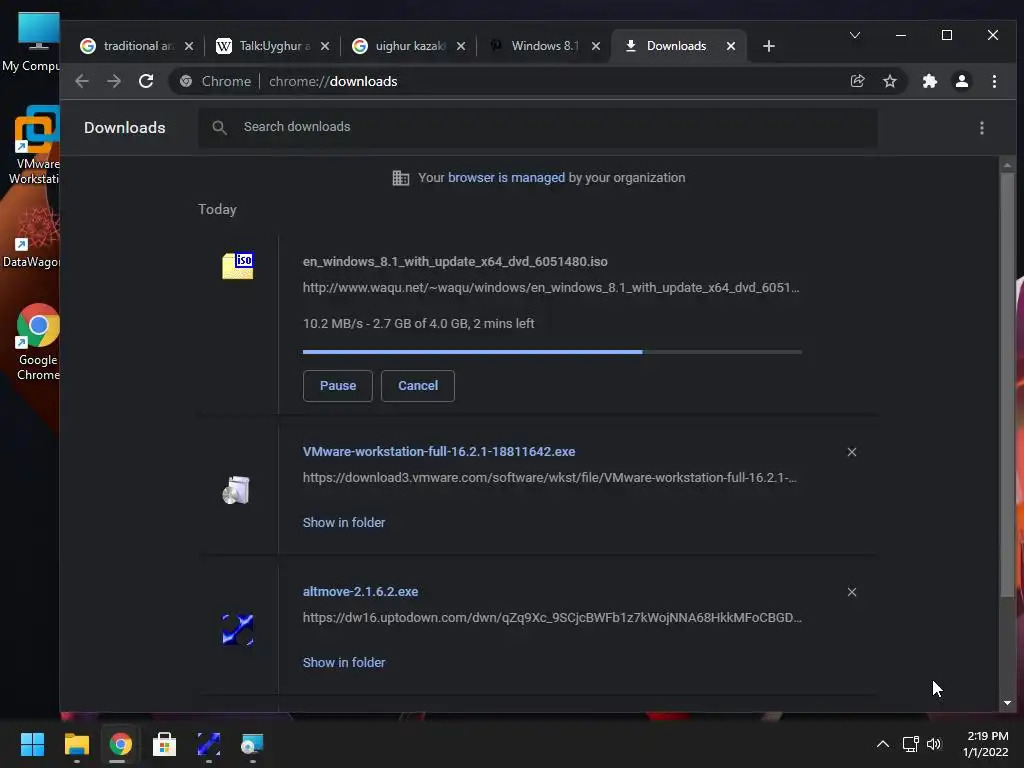
Task: Remove altmove-2.1.6.2.exe entry from list
Action: [852, 592]
